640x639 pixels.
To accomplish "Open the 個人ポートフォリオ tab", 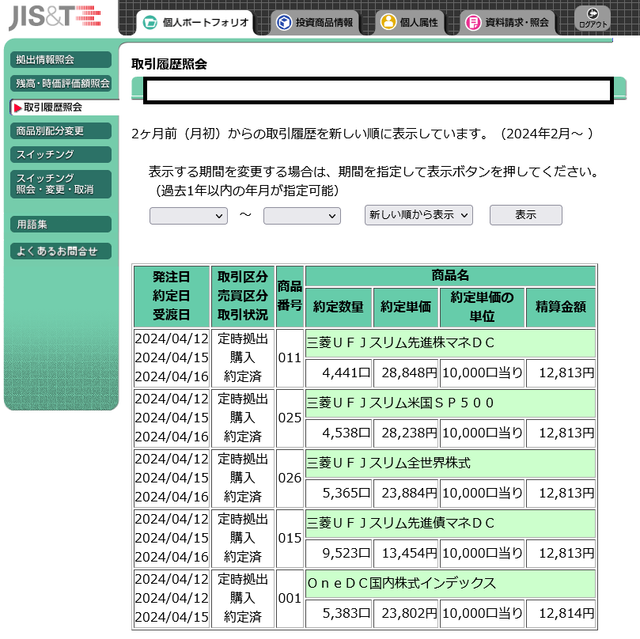I will pos(195,22).
